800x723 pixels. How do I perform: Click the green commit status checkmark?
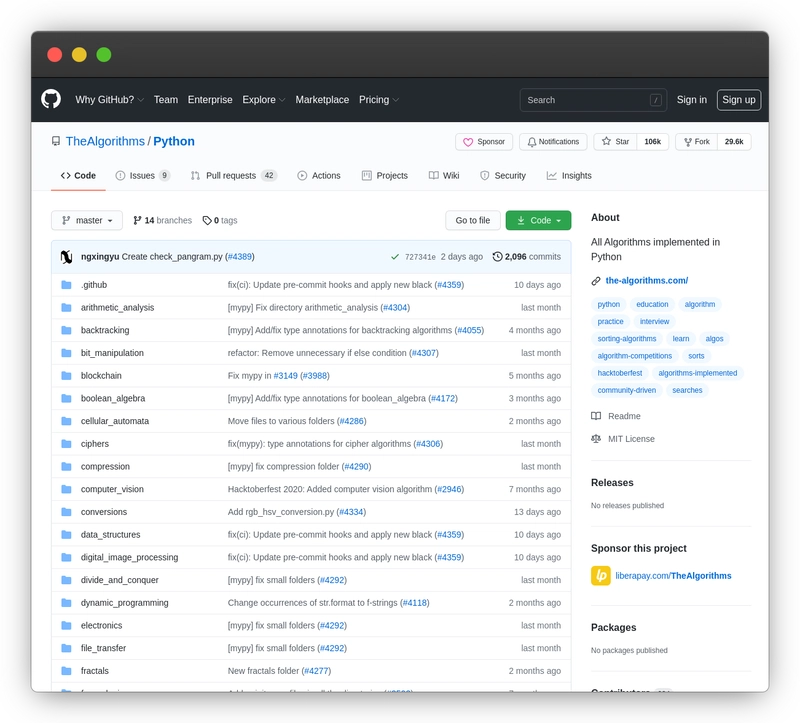tap(395, 257)
